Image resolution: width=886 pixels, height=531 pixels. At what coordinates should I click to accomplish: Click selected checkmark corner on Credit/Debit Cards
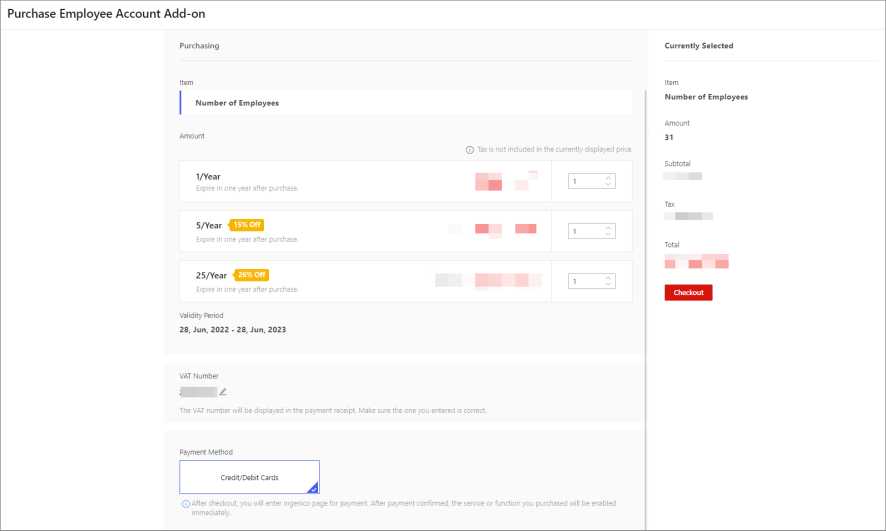click(x=313, y=488)
